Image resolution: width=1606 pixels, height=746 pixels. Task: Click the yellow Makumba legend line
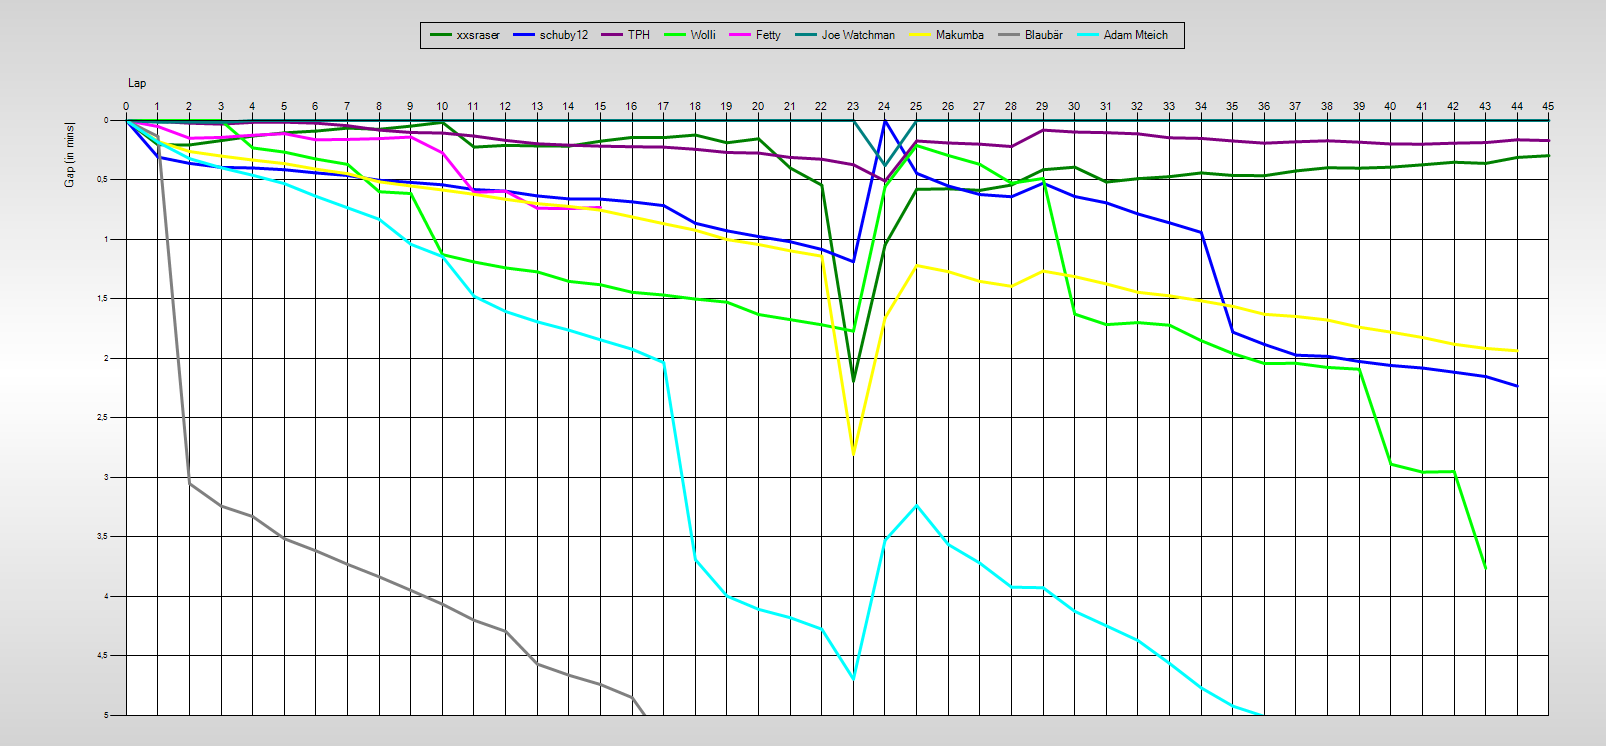(x=920, y=35)
